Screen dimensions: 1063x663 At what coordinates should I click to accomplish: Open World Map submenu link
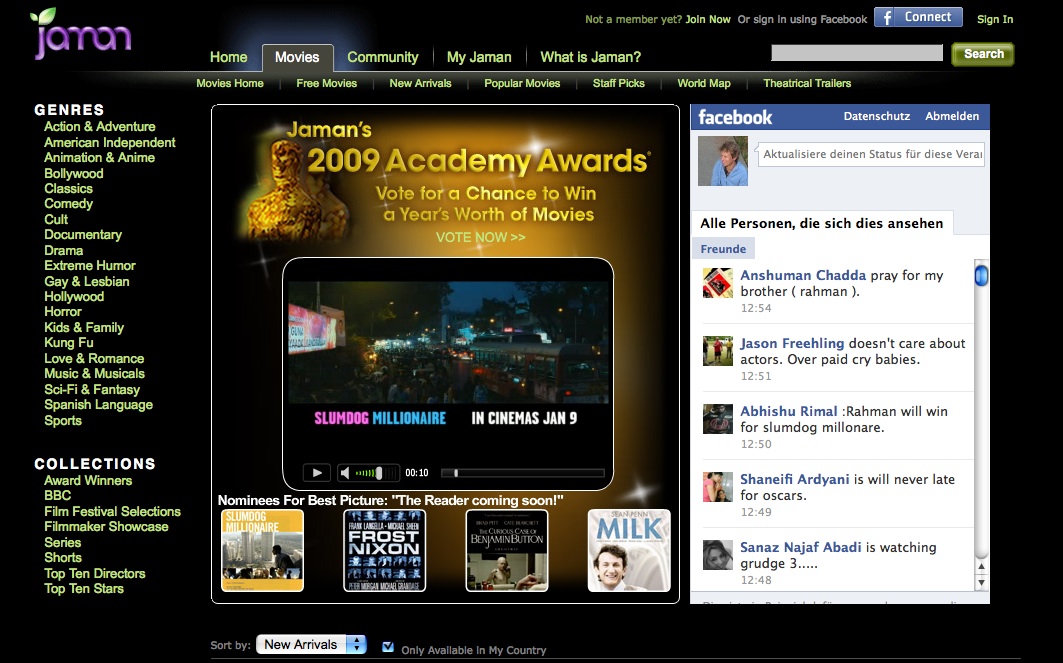pyautogui.click(x=704, y=83)
